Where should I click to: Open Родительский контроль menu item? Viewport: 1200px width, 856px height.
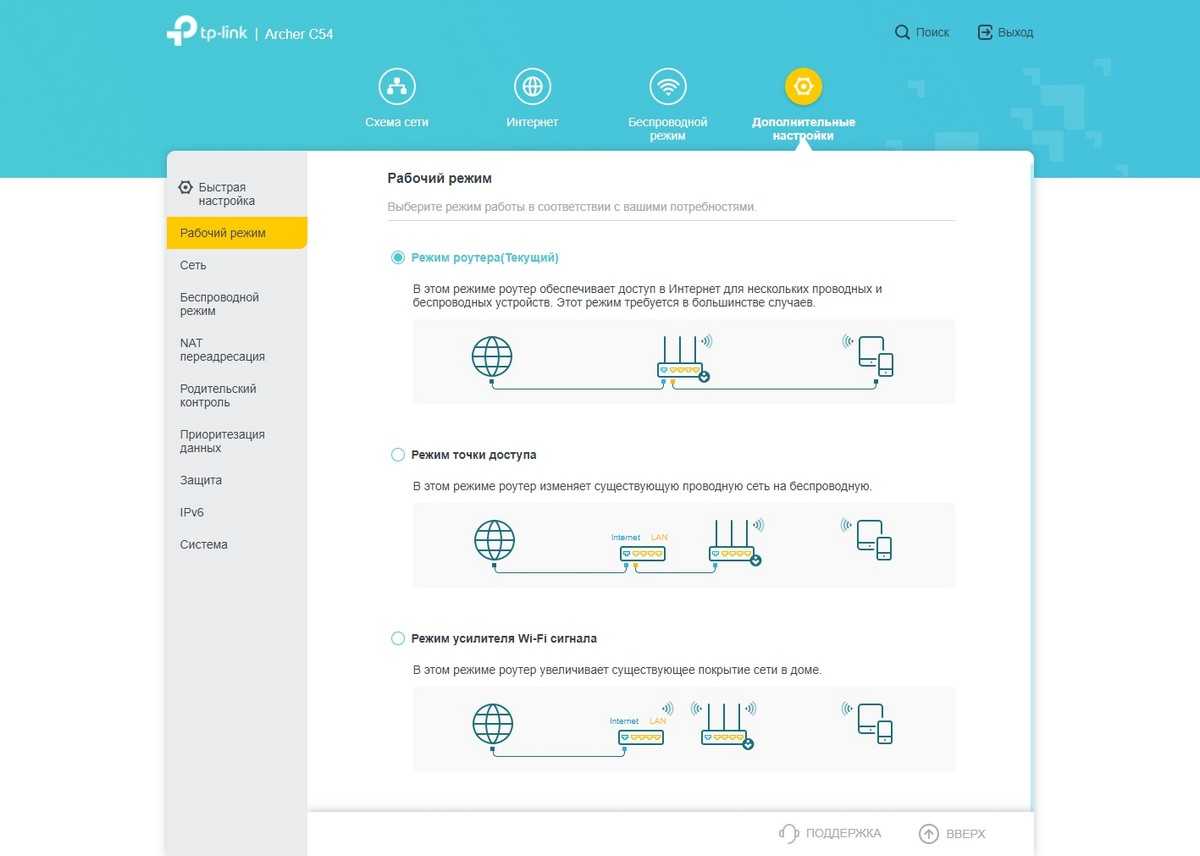click(218, 396)
